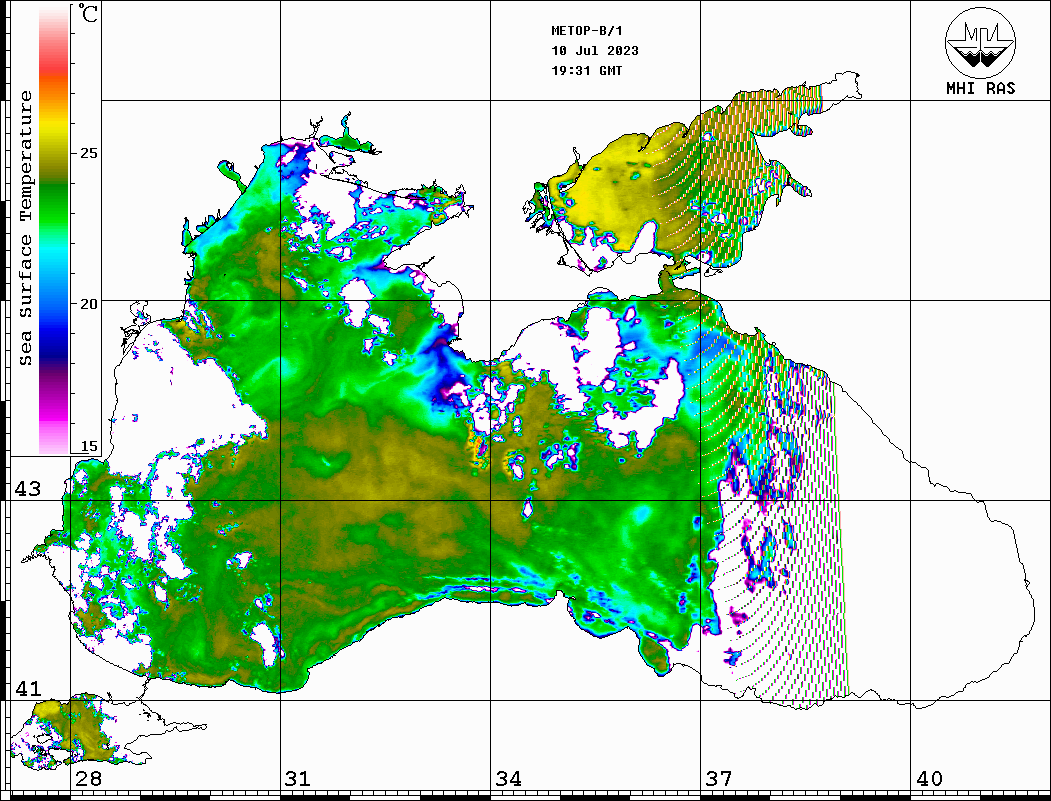Click longitude label "31"
Image resolution: width=1051 pixels, height=801 pixels.
[x=298, y=779]
